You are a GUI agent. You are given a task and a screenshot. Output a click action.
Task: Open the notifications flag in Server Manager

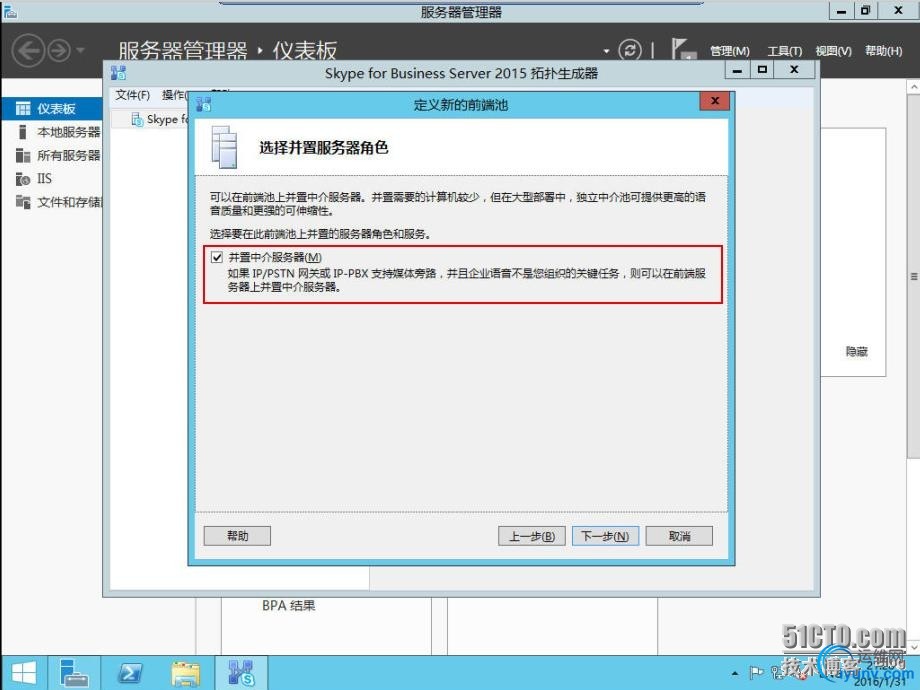[684, 49]
